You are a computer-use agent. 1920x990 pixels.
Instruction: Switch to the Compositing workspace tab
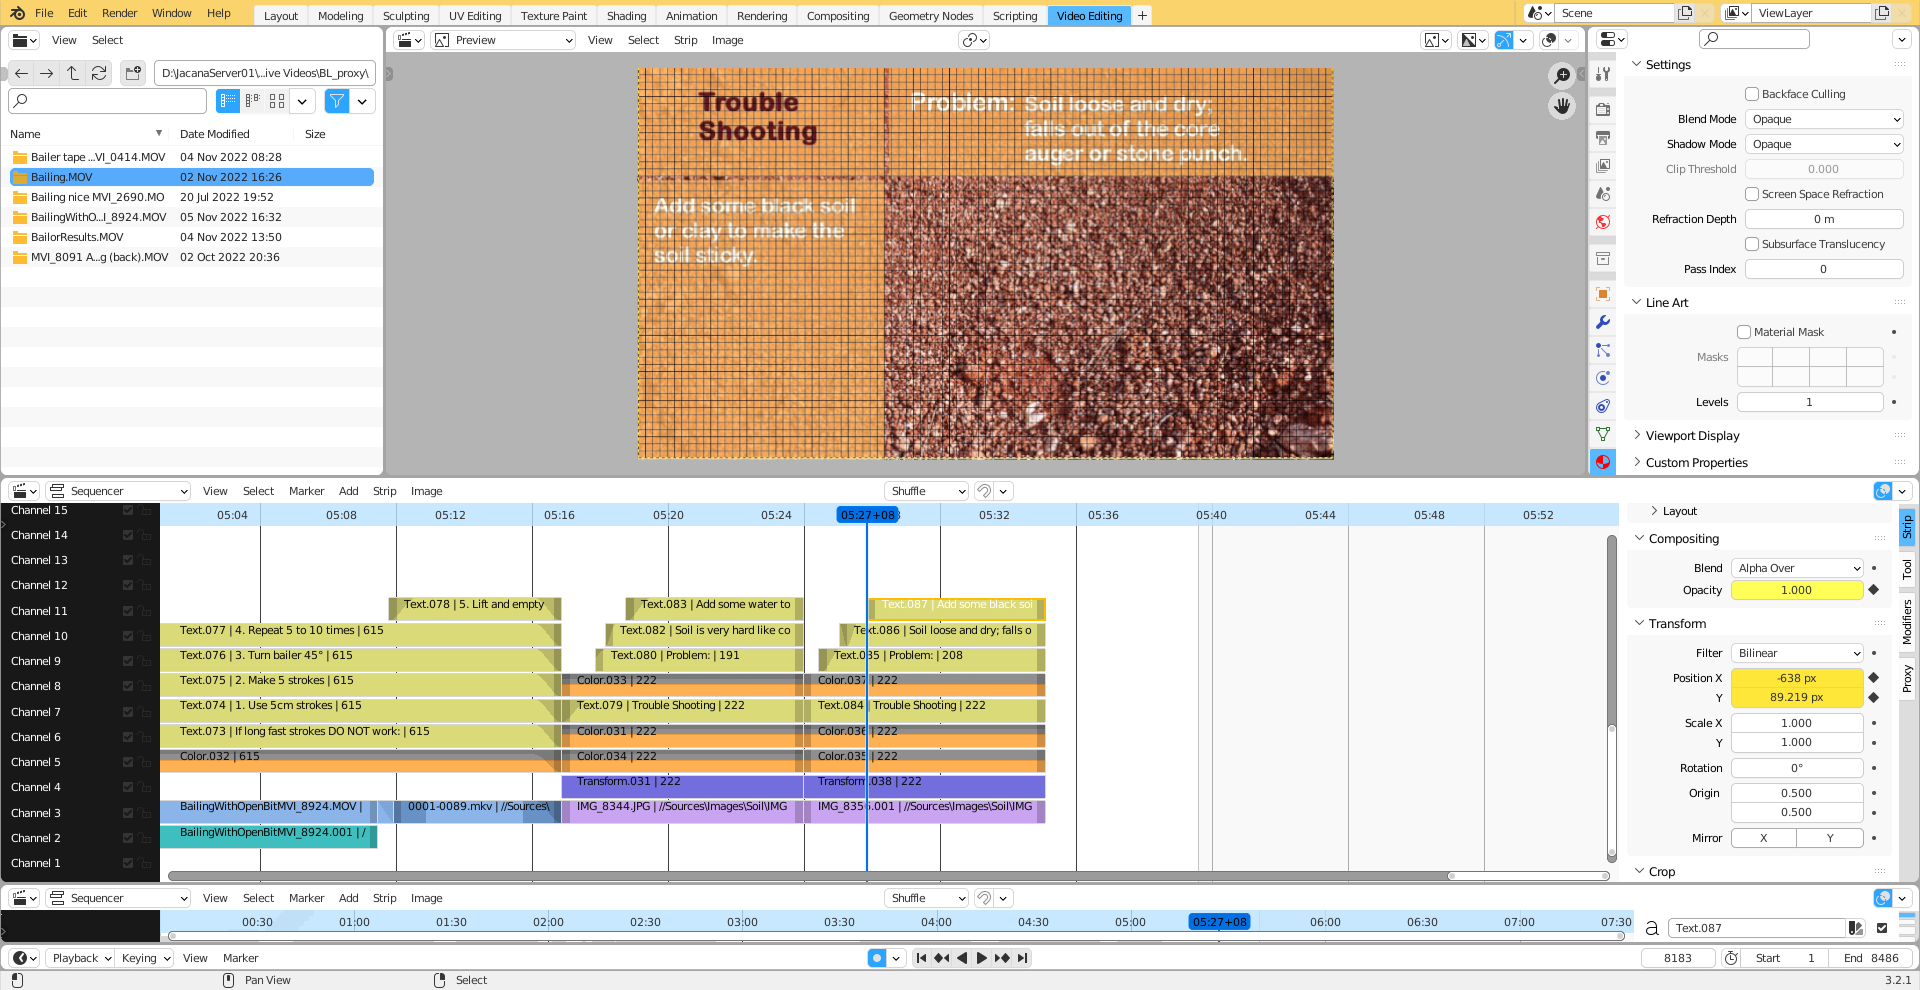pyautogui.click(x=838, y=16)
